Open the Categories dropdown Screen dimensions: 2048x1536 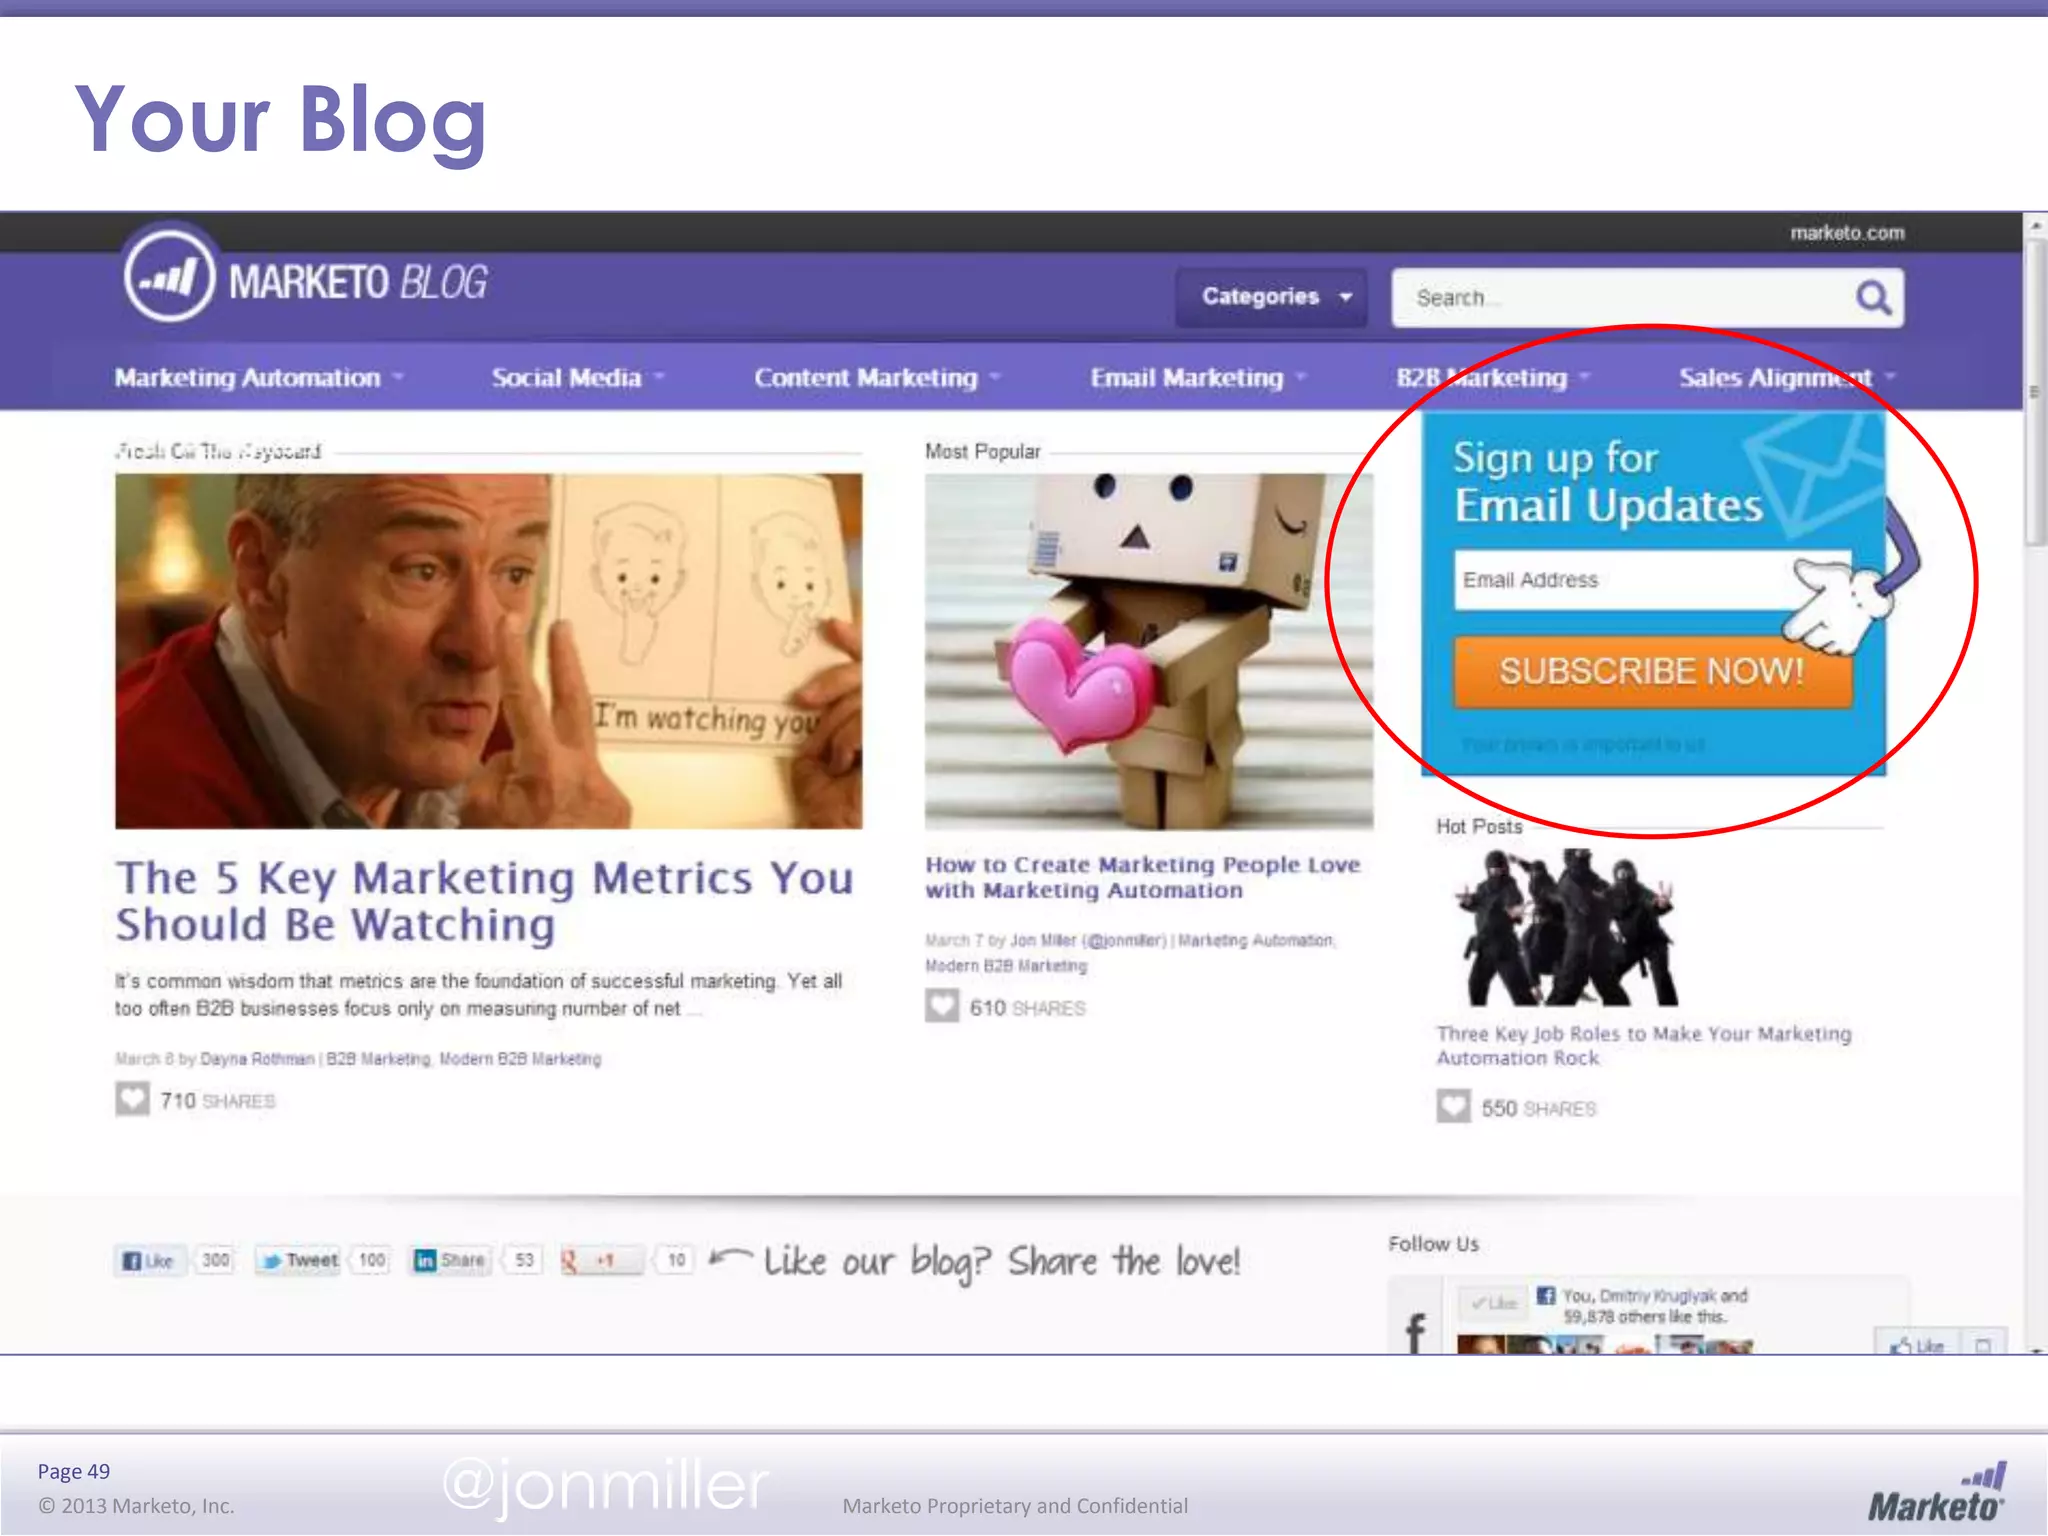coord(1271,297)
